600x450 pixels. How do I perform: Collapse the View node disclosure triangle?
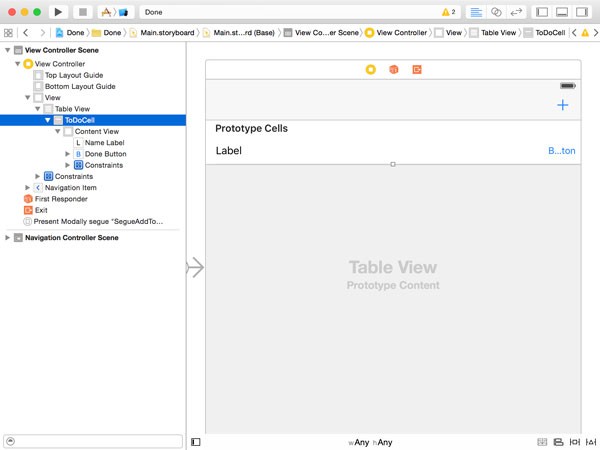28,98
